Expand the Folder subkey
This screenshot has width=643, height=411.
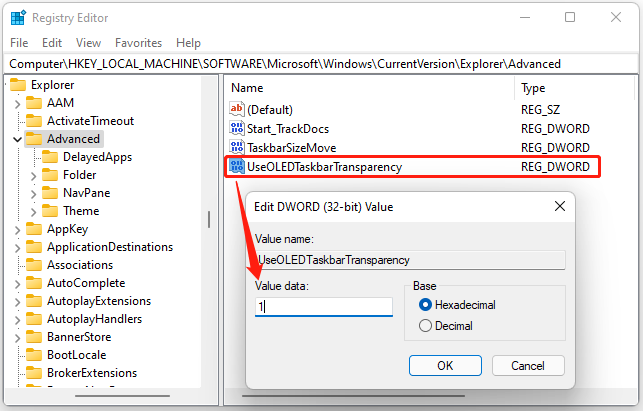(x=33, y=176)
